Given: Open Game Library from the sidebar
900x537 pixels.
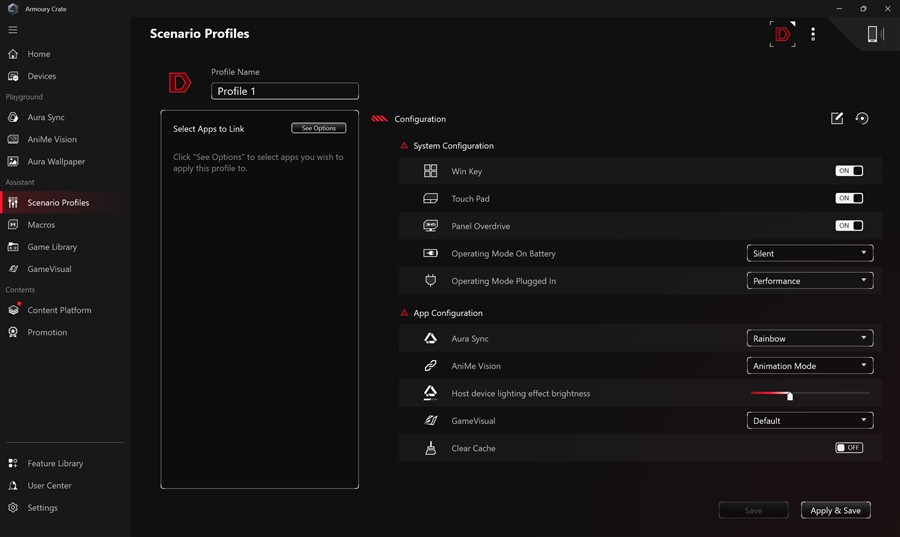Looking at the screenshot, I should (x=52, y=247).
